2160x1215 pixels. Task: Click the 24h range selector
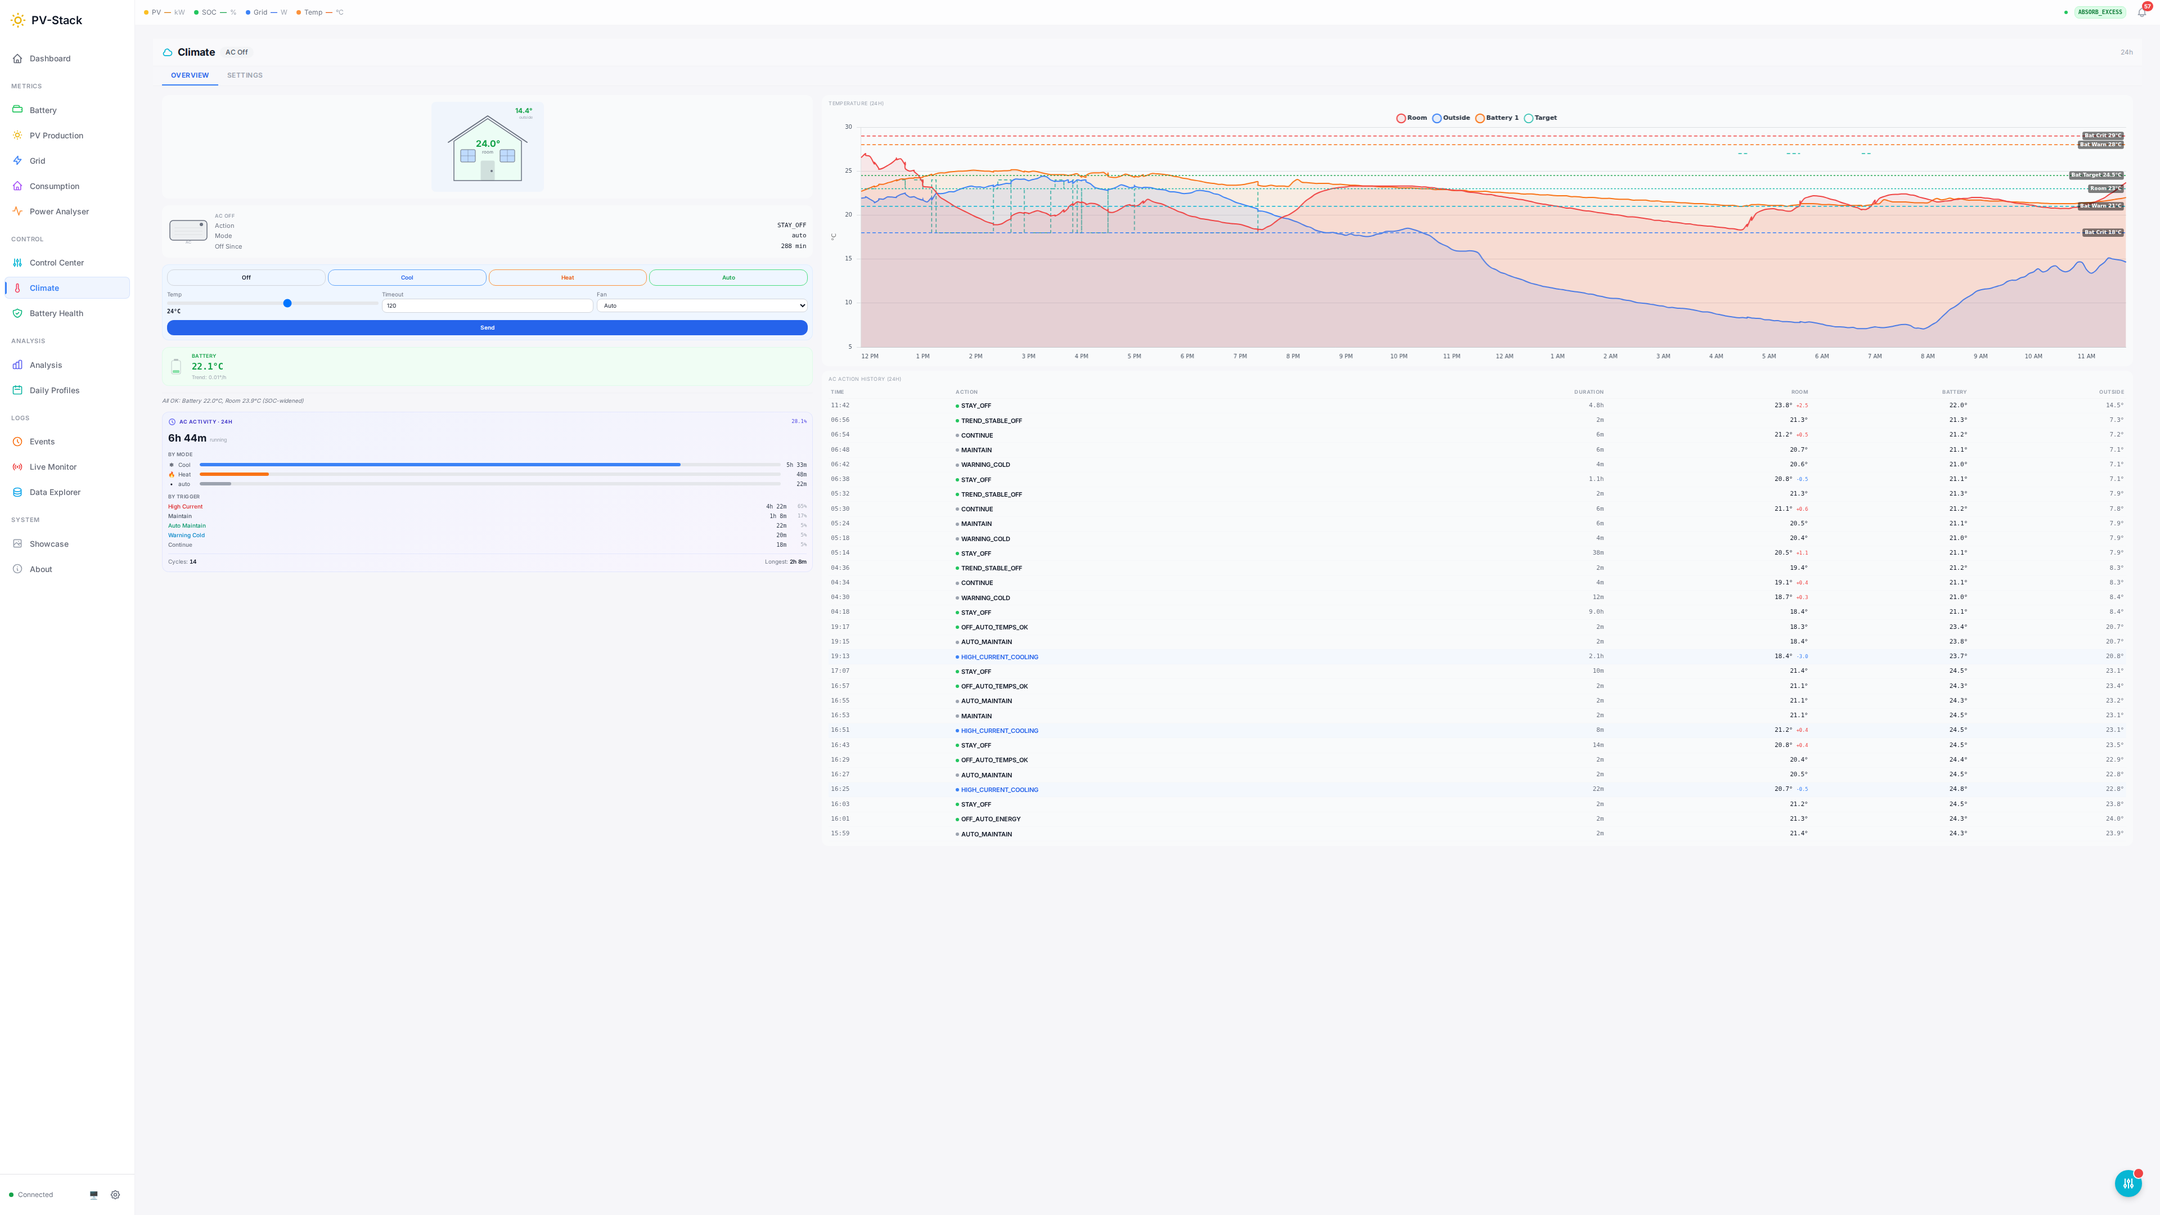tap(2126, 52)
